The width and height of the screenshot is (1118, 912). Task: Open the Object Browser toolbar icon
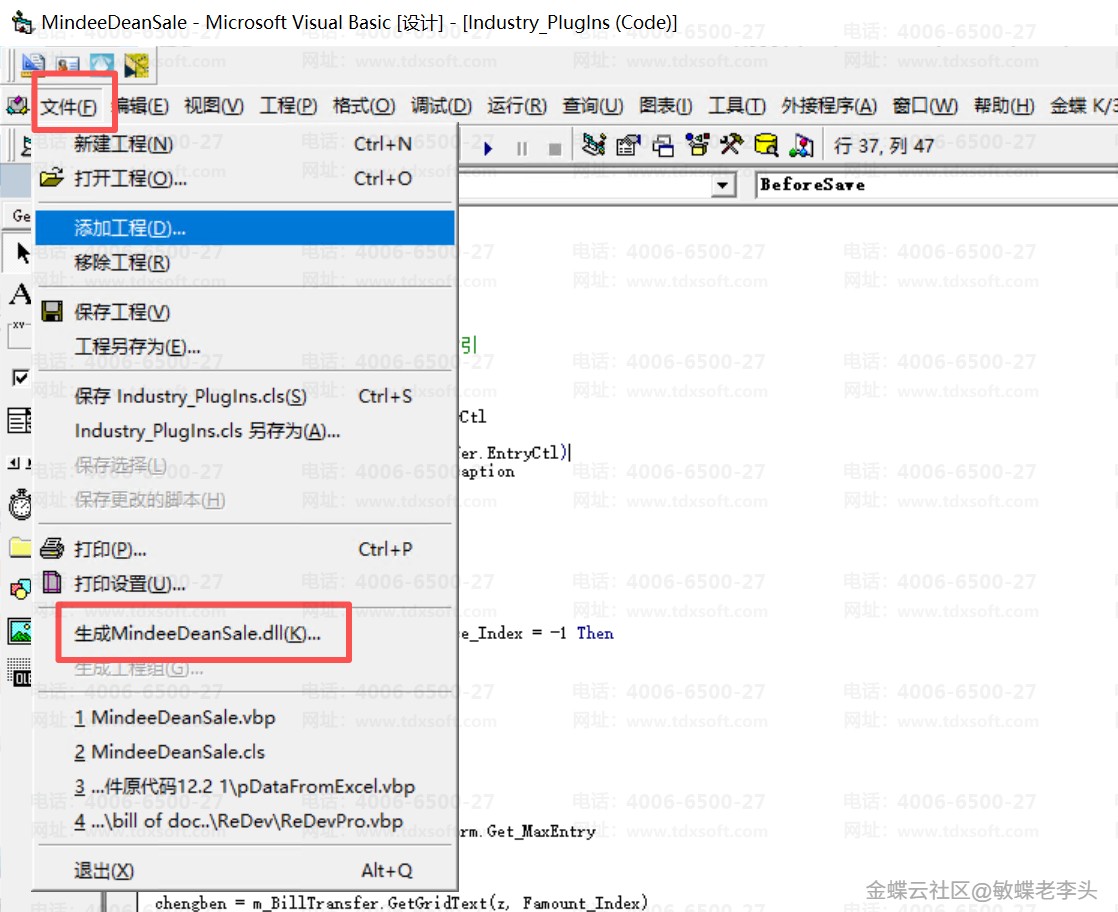(697, 145)
